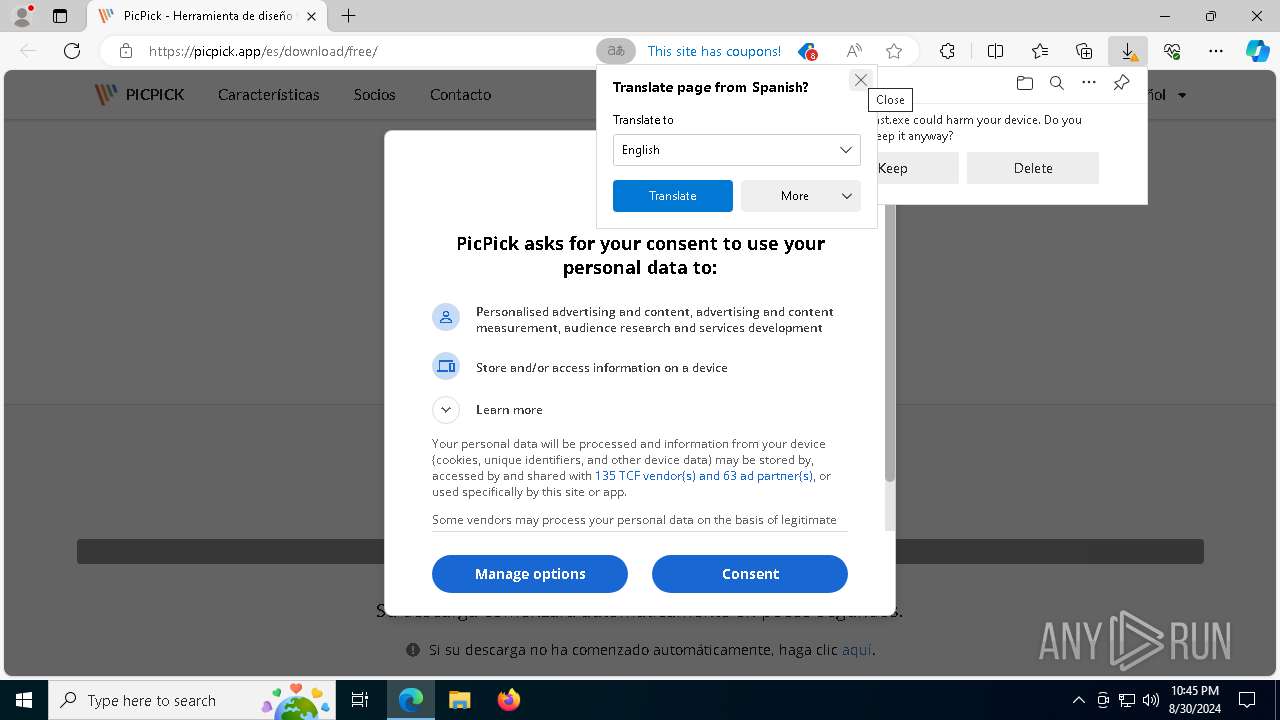Delete the flagged downloaded file
The height and width of the screenshot is (720, 1280).
click(1033, 168)
